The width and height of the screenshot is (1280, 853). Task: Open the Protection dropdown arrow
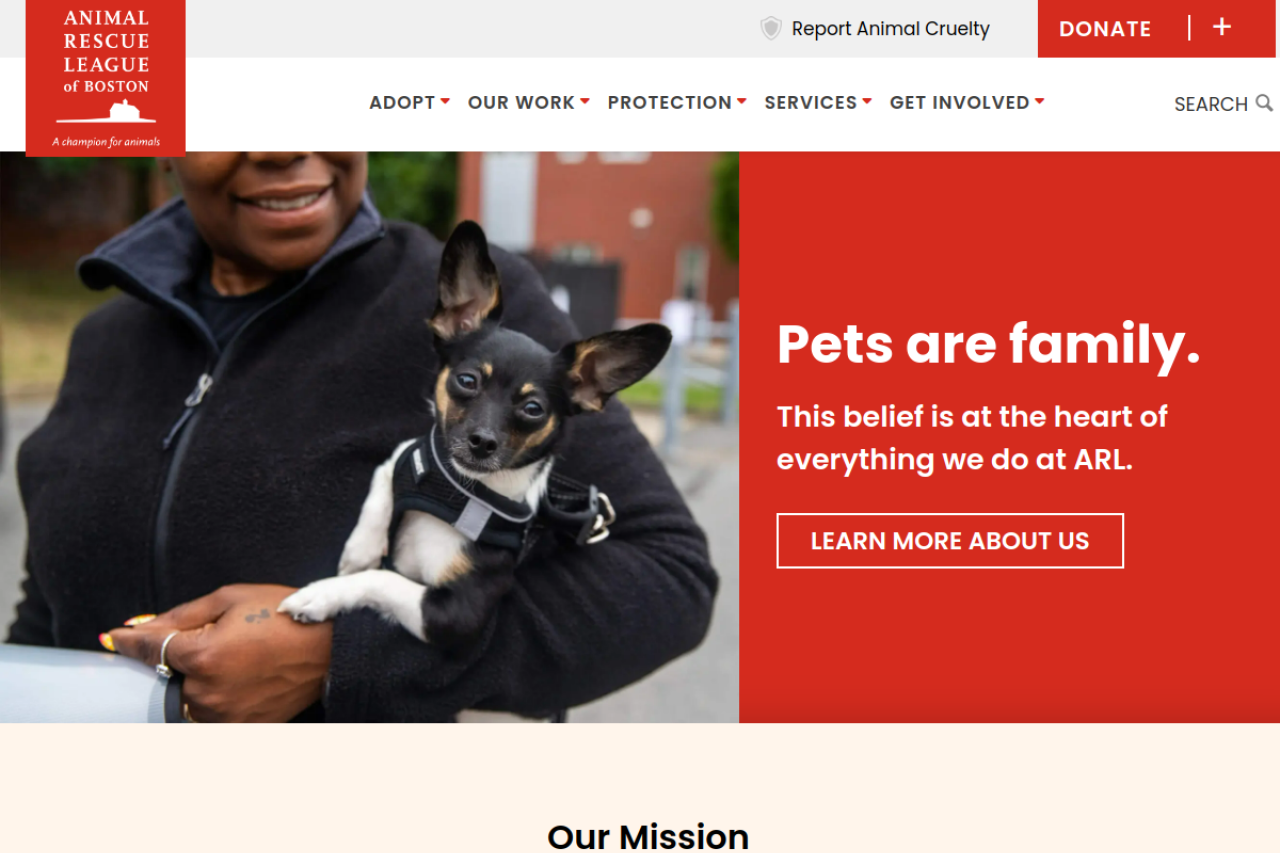[x=742, y=101]
